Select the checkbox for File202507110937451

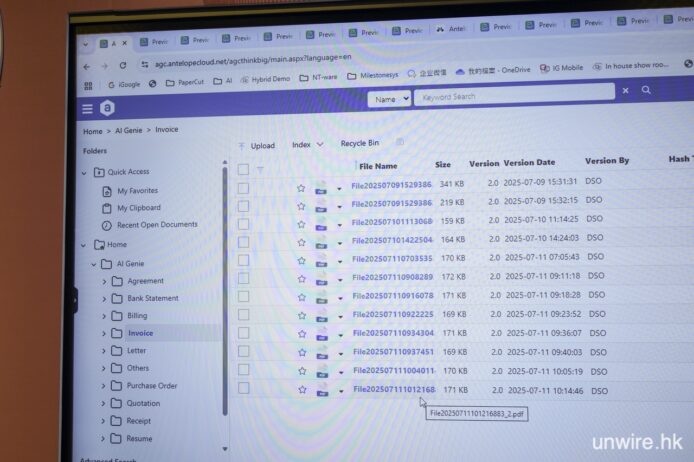[243, 352]
